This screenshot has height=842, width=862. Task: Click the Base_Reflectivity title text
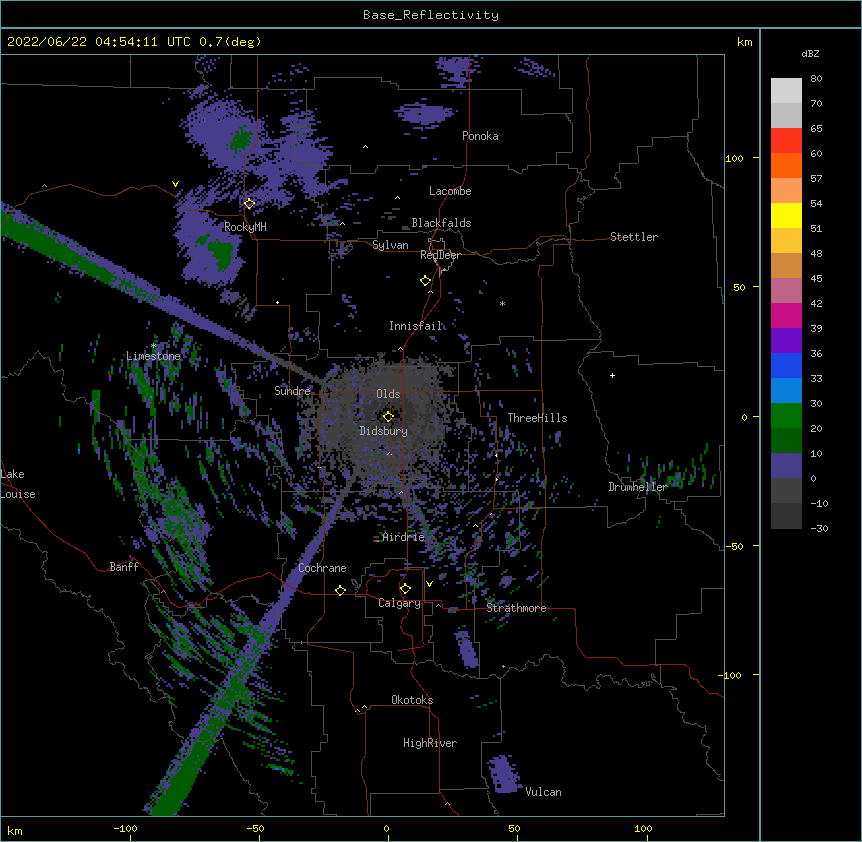coord(431,15)
